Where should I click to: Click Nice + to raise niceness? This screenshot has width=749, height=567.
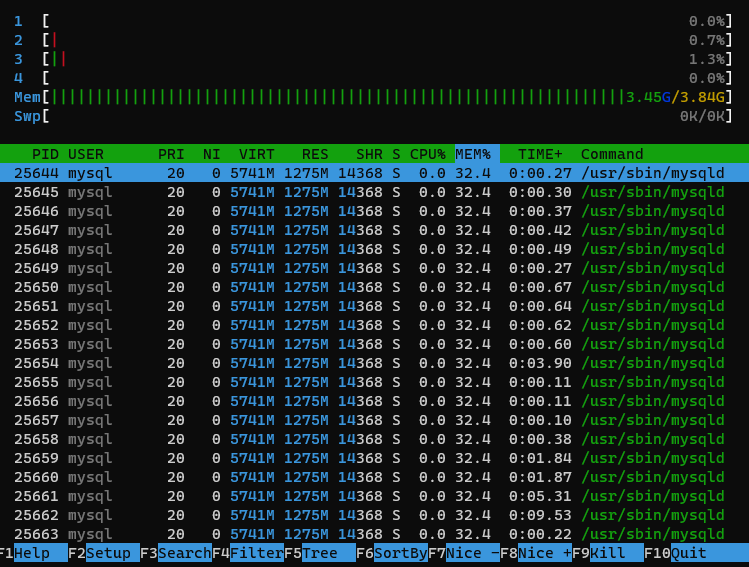click(x=545, y=553)
